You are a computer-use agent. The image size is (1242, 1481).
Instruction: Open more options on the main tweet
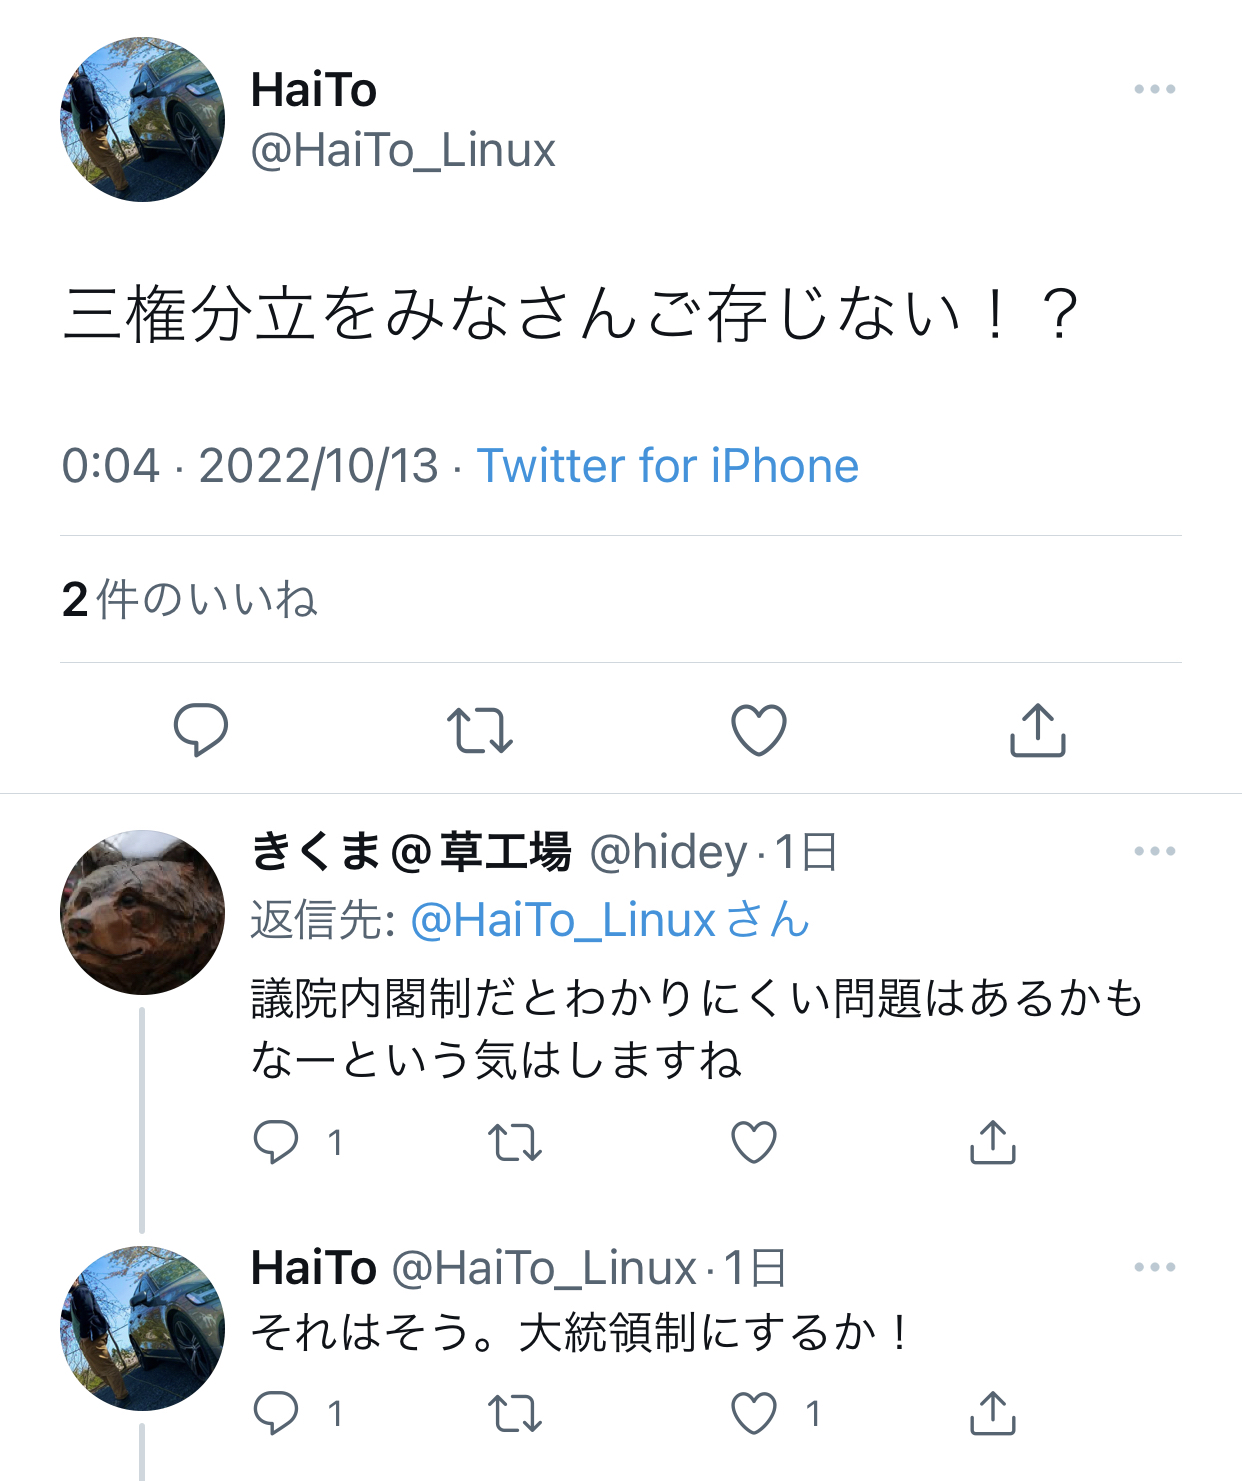tap(1155, 89)
